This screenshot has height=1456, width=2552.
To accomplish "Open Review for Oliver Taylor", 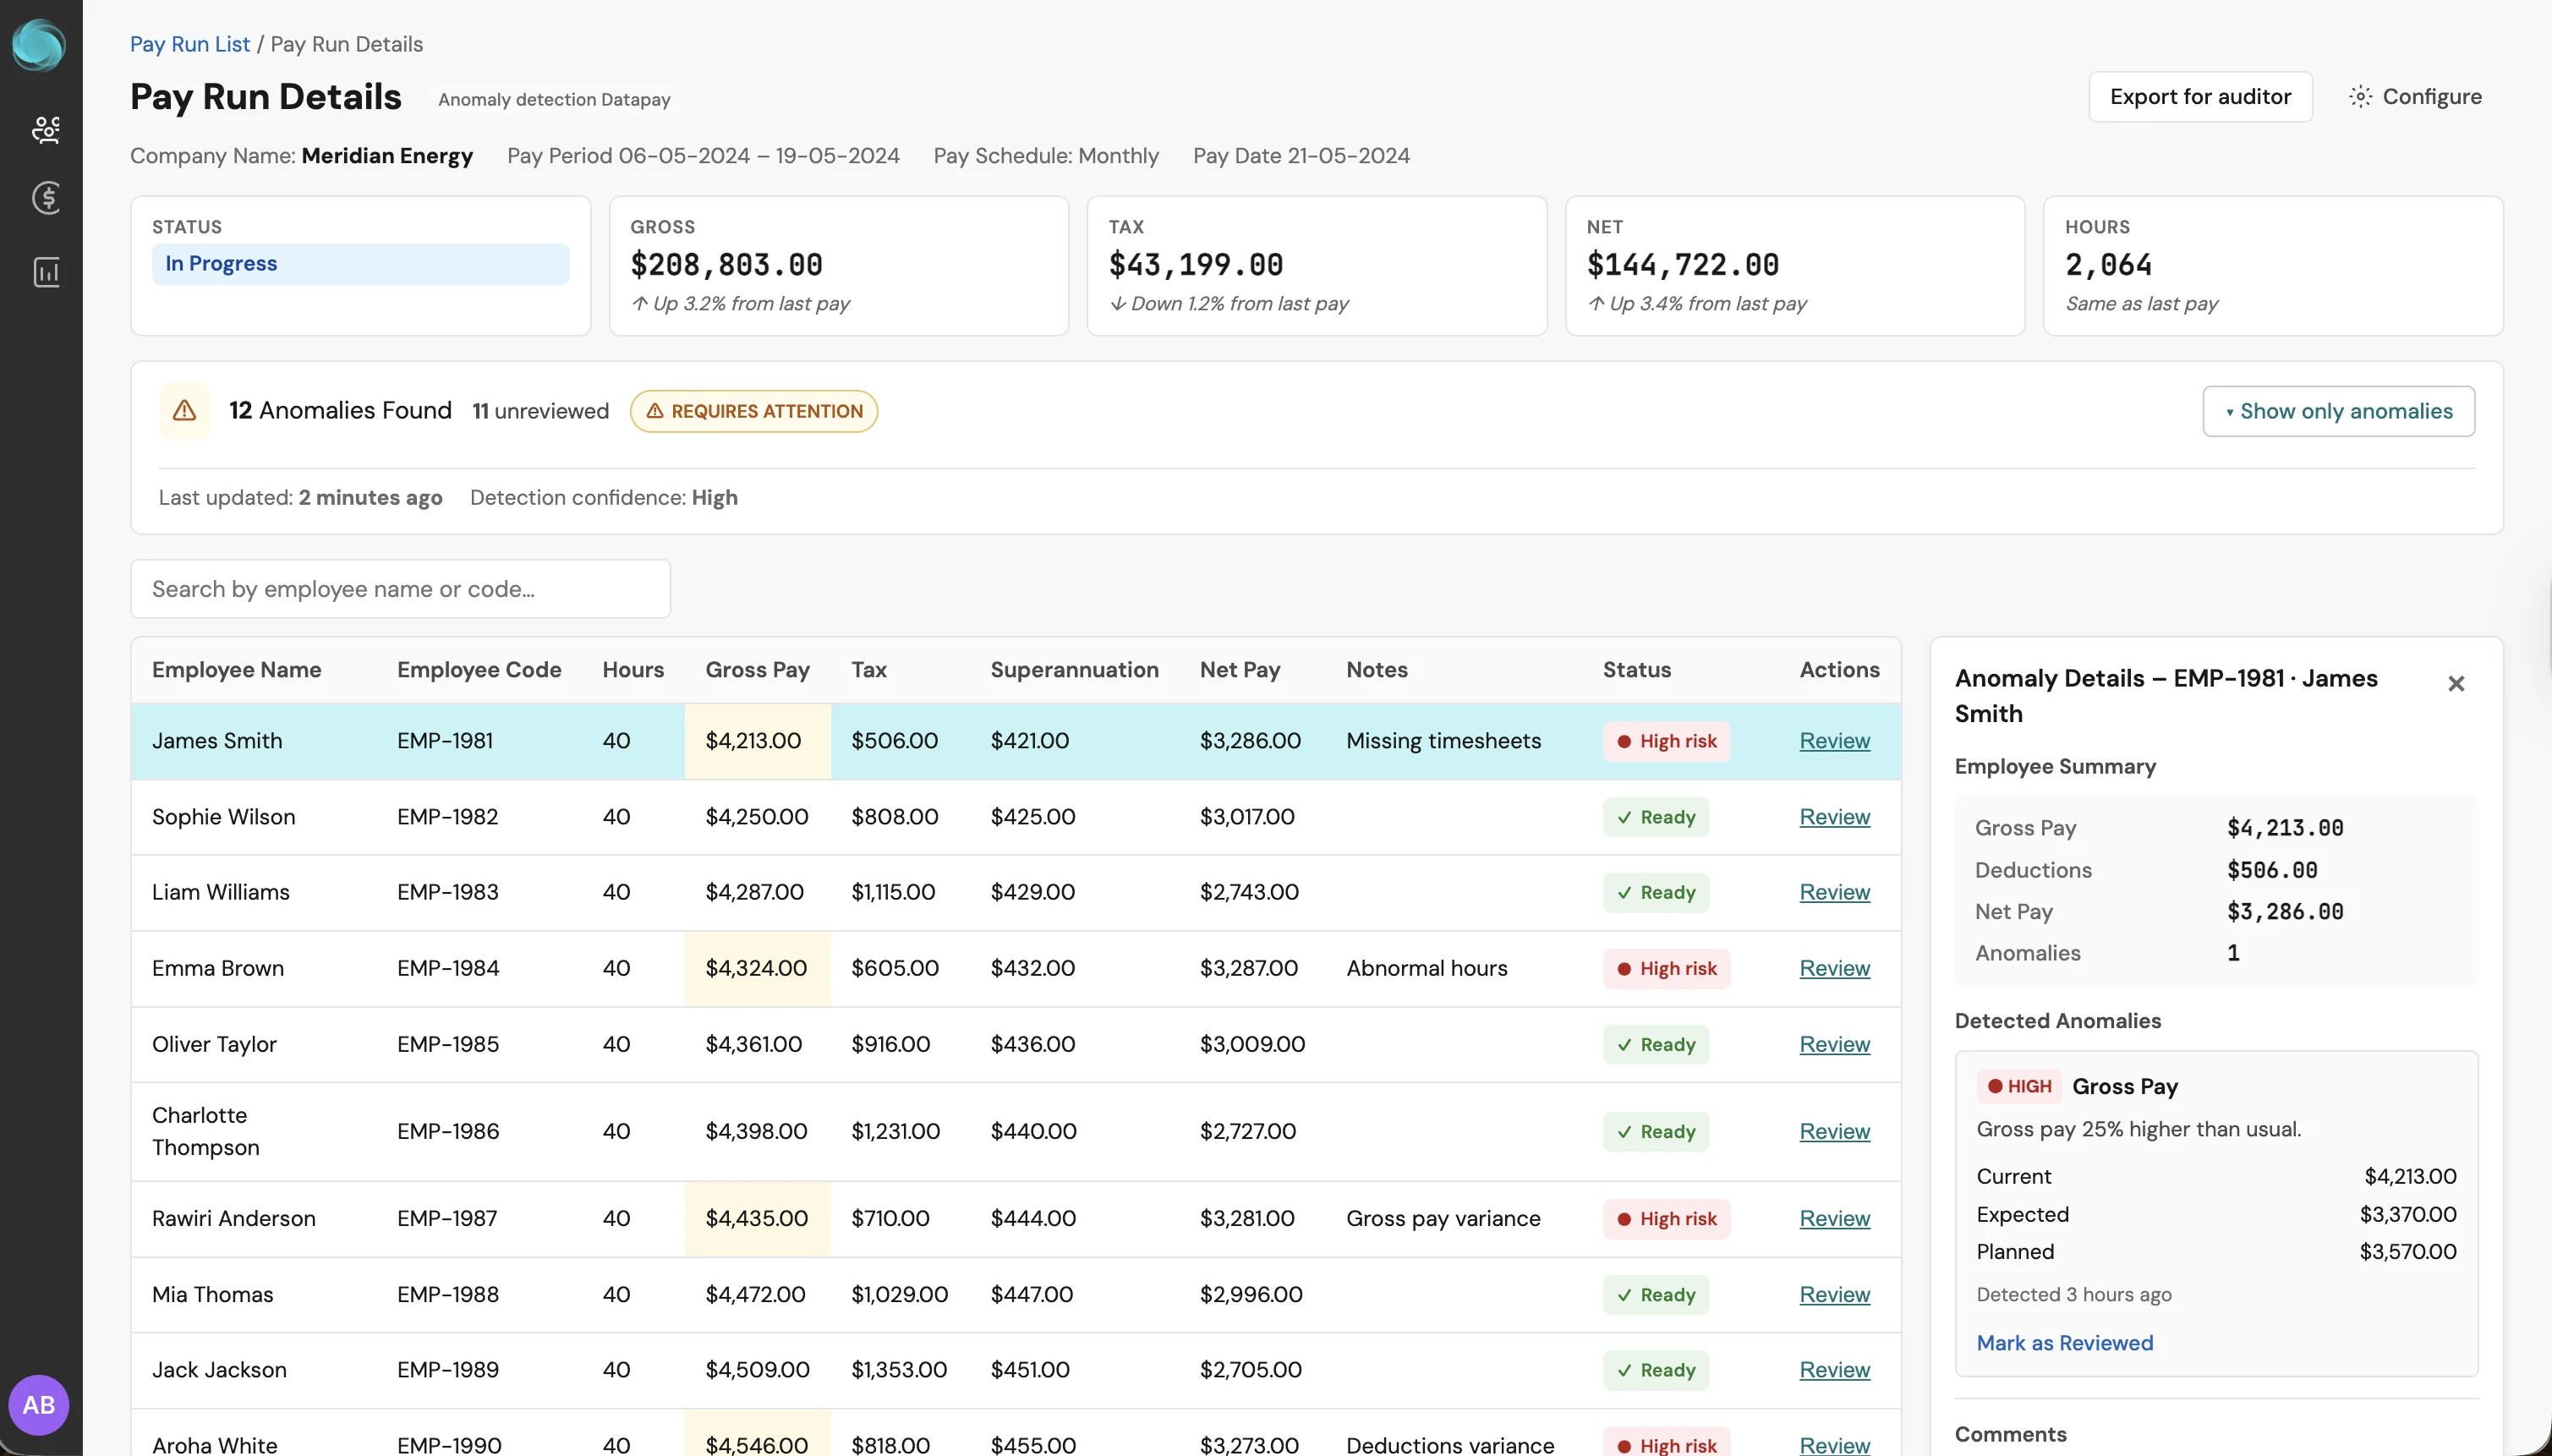I will (1834, 1044).
